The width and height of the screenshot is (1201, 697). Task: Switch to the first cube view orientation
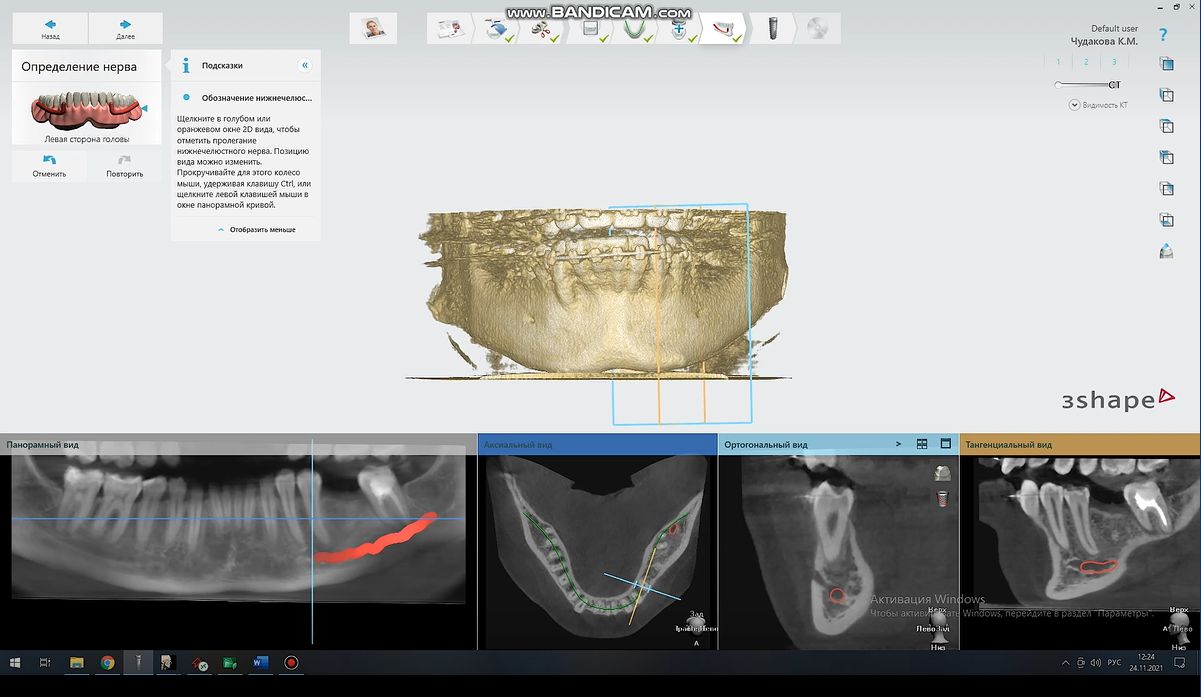pyautogui.click(x=1166, y=64)
